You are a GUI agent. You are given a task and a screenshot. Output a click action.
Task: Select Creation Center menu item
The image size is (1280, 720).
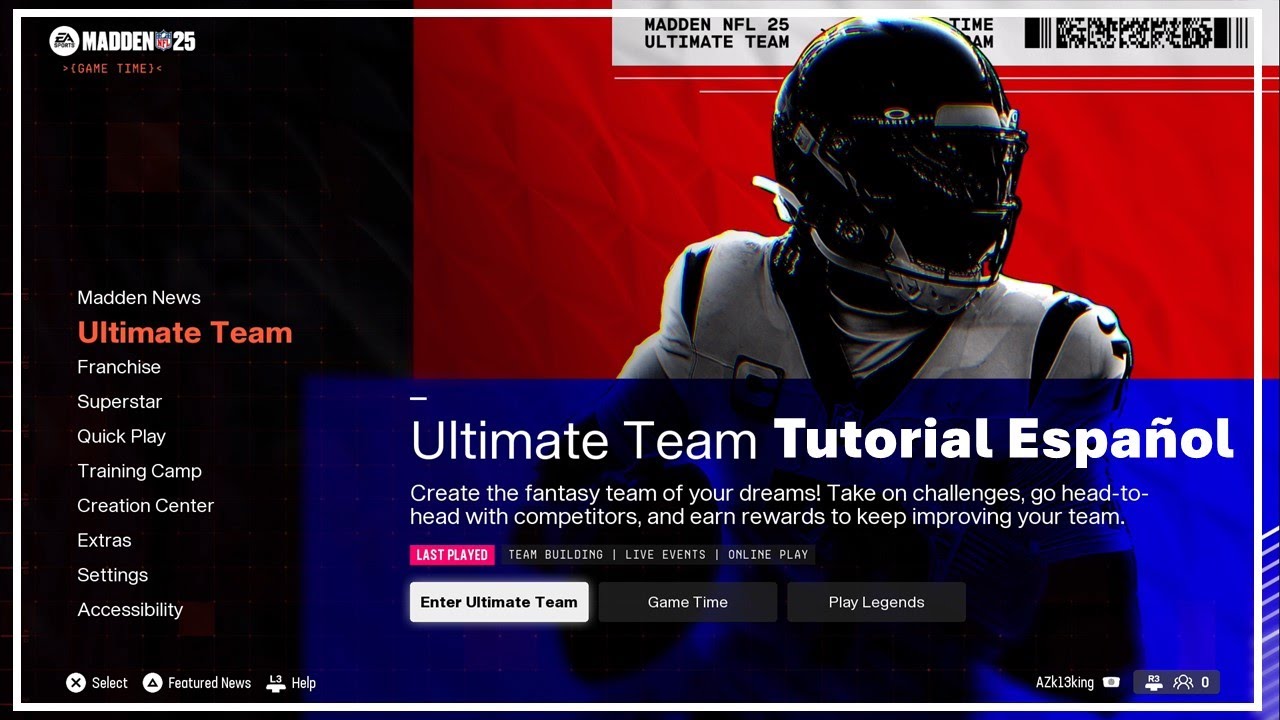[x=145, y=506]
